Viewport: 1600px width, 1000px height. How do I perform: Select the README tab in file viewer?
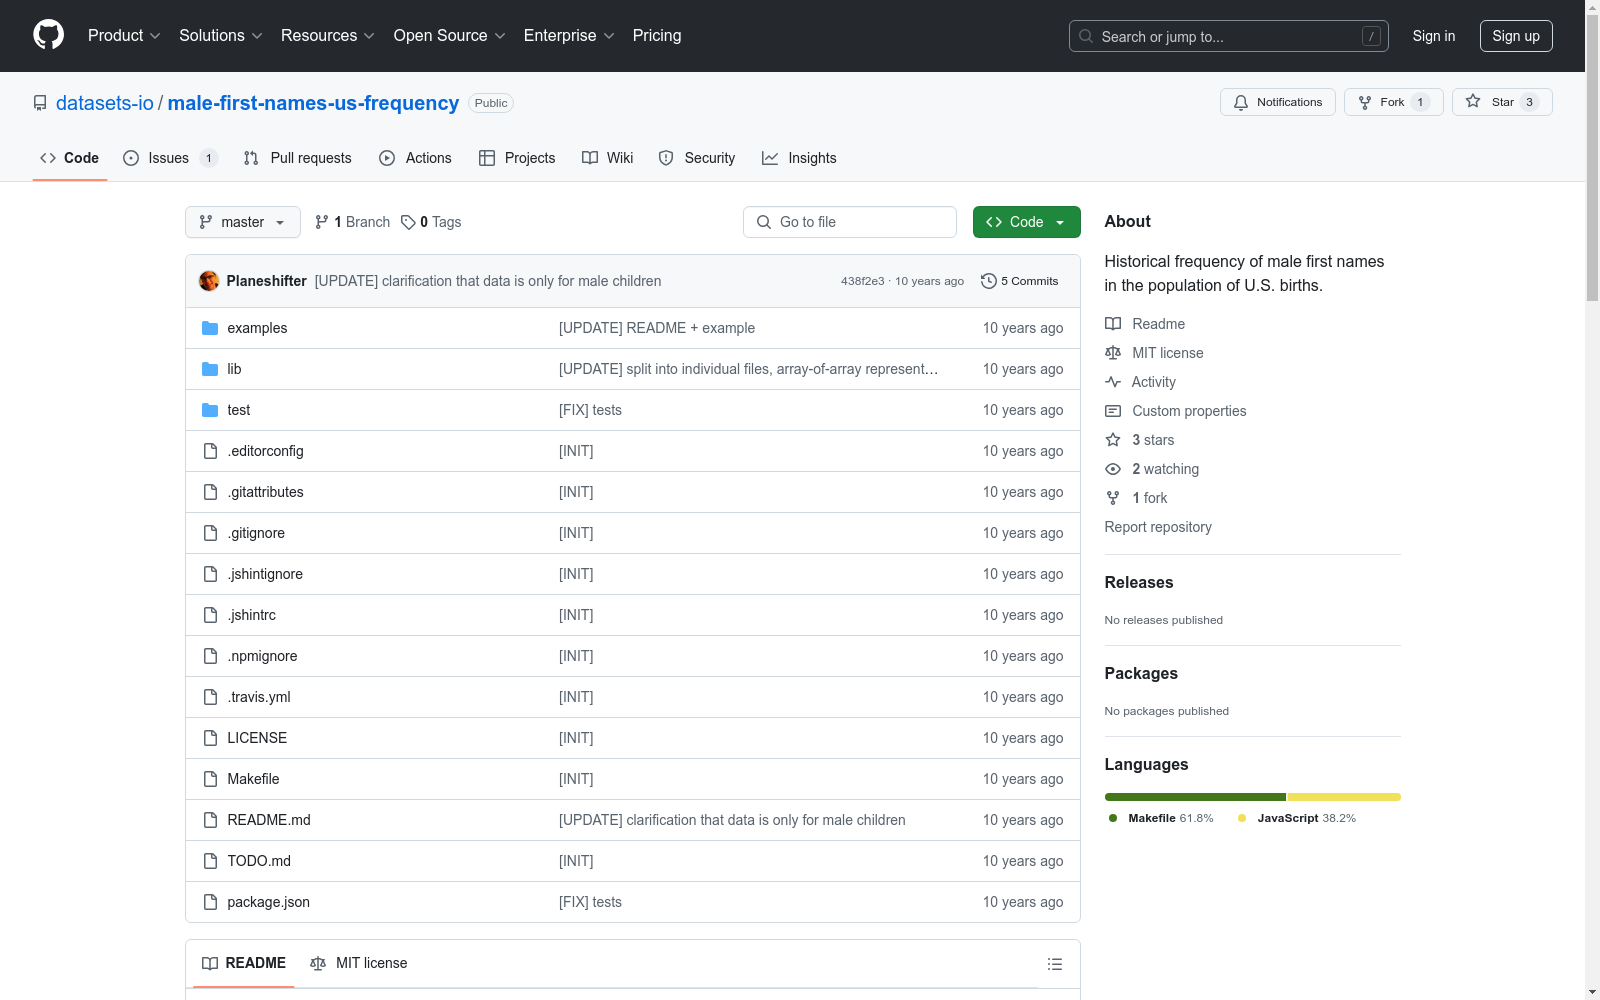(x=244, y=963)
